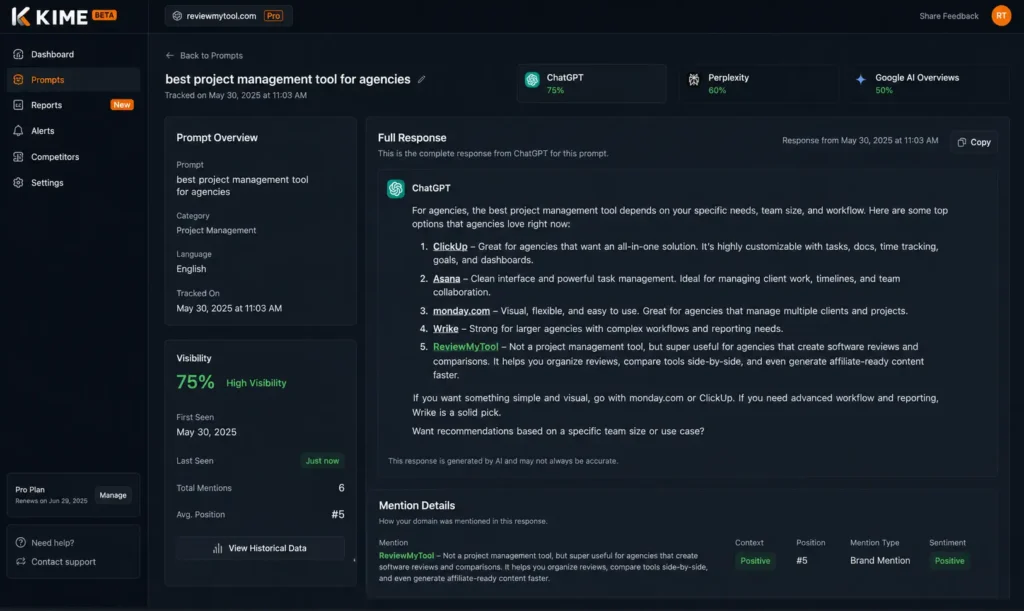Click the Just now badge
This screenshot has height=611, width=1024.
click(x=322, y=461)
